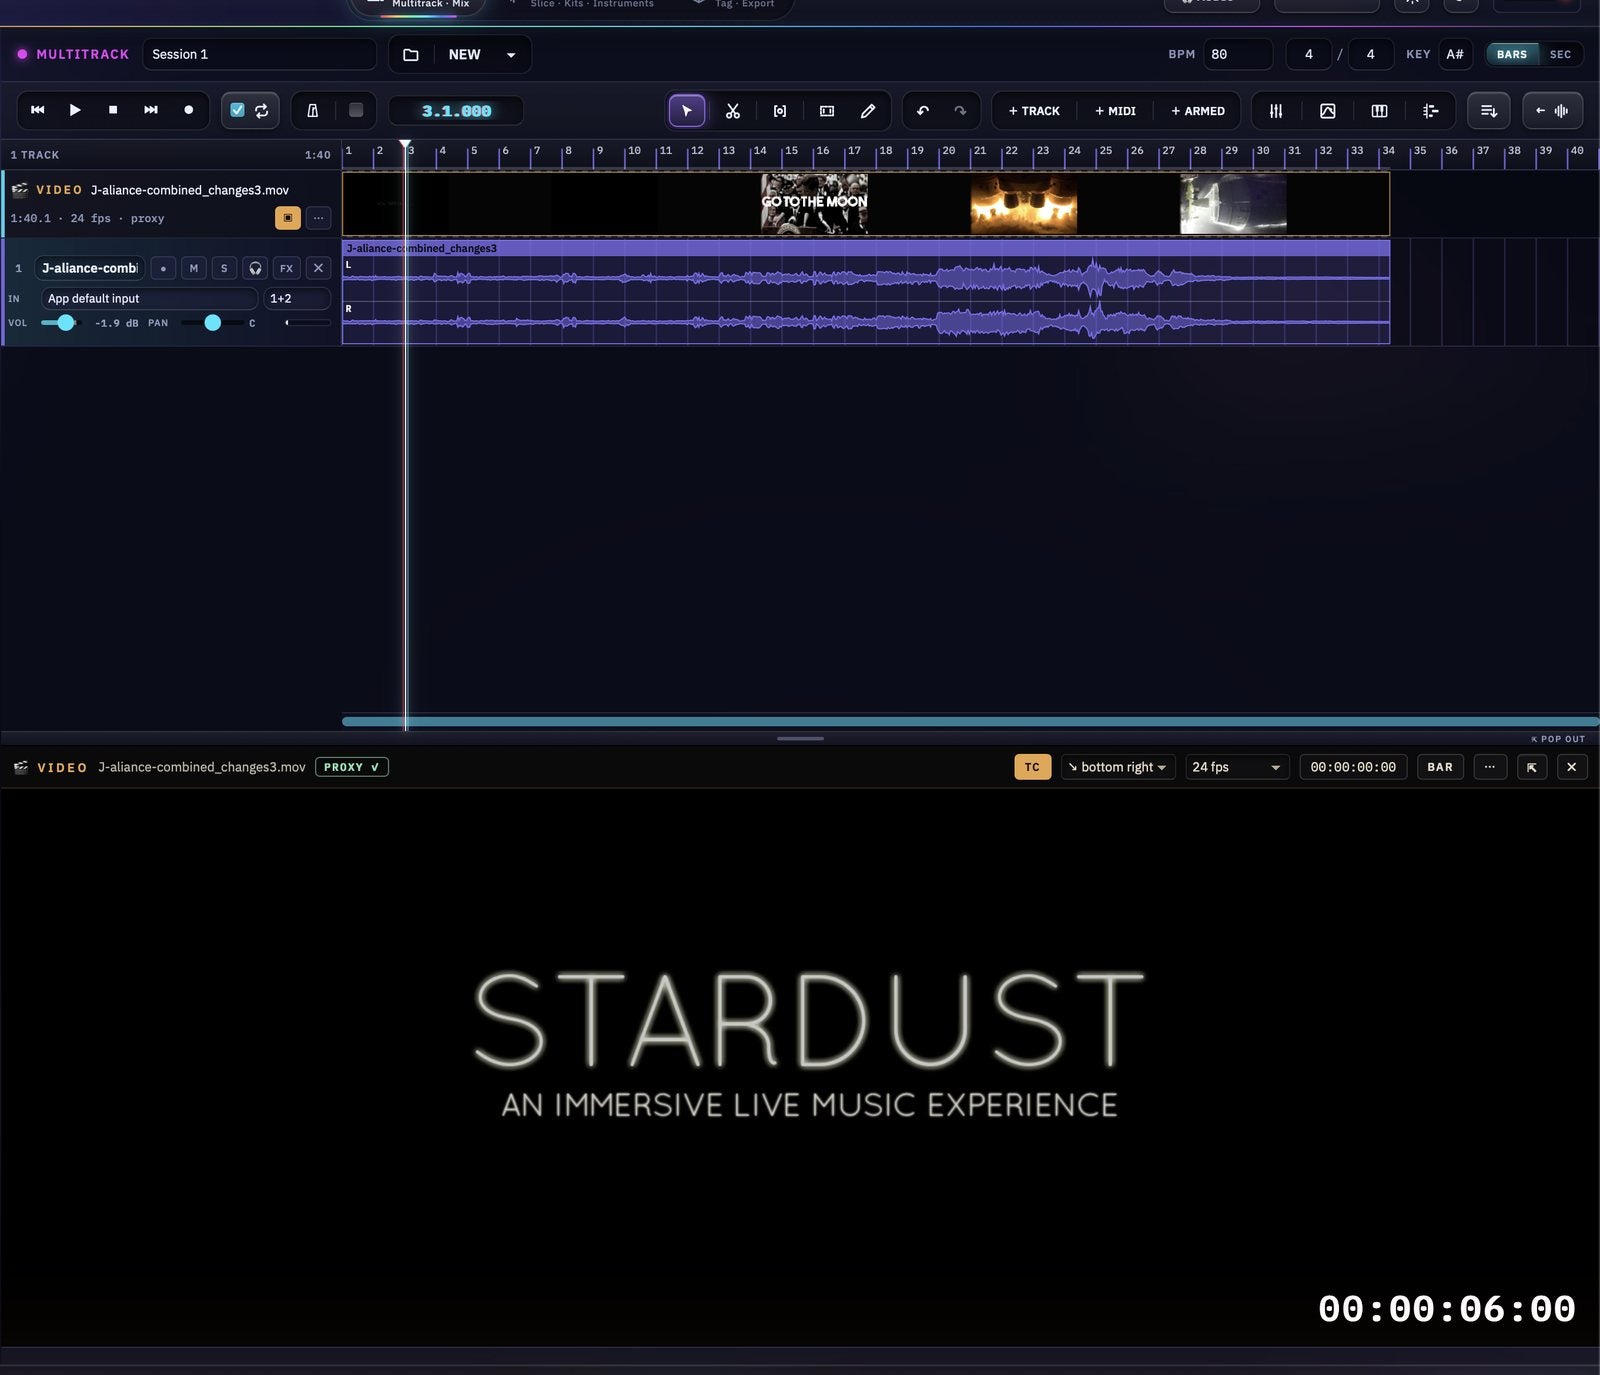Image resolution: width=1600 pixels, height=1375 pixels.
Task: Select the bracket range tool
Action: tap(780, 111)
